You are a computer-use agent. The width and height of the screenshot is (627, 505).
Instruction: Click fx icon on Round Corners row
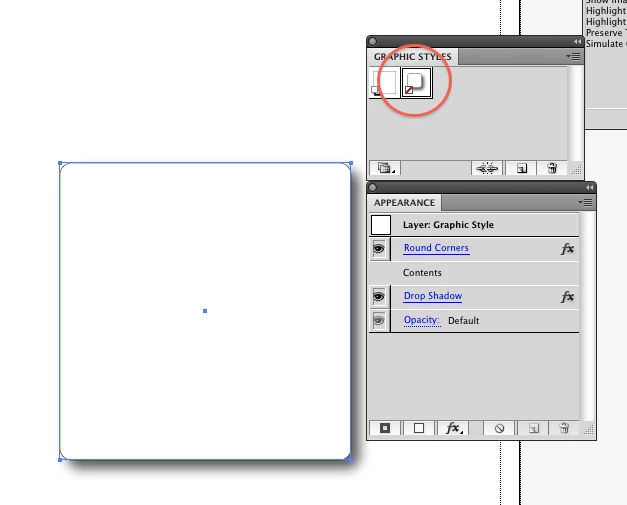(x=567, y=249)
